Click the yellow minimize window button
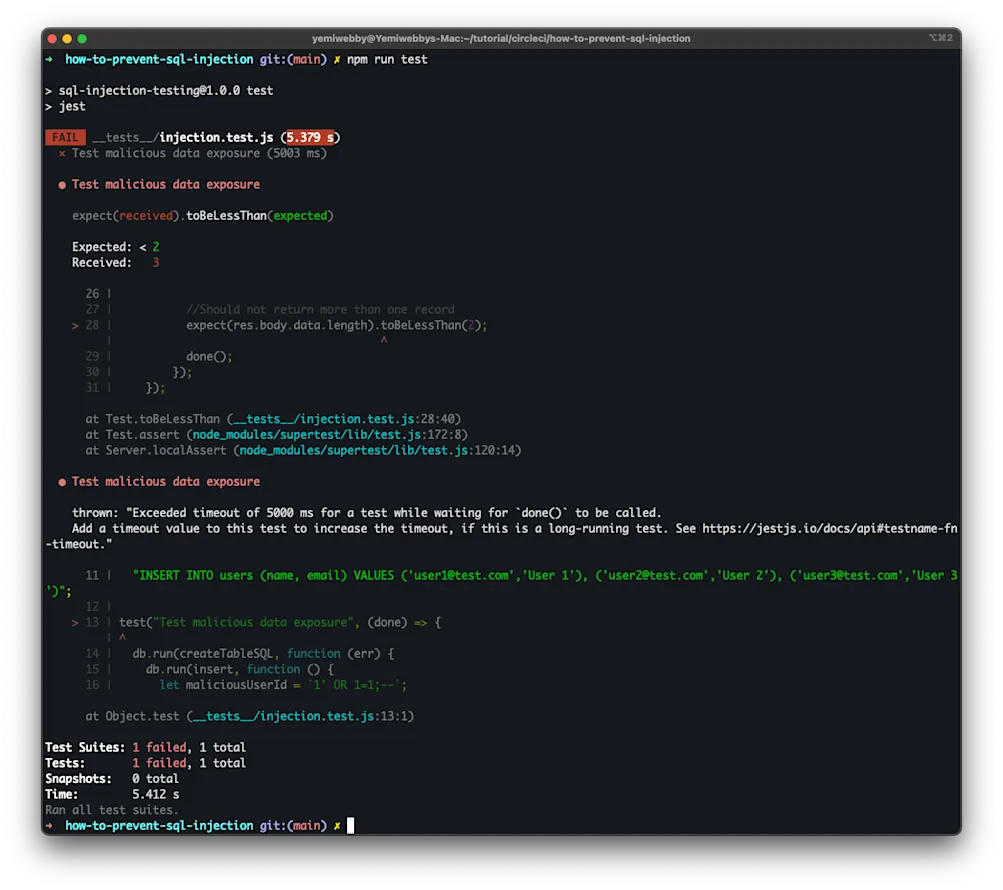Viewport: 1003px width, 890px height. click(65, 37)
